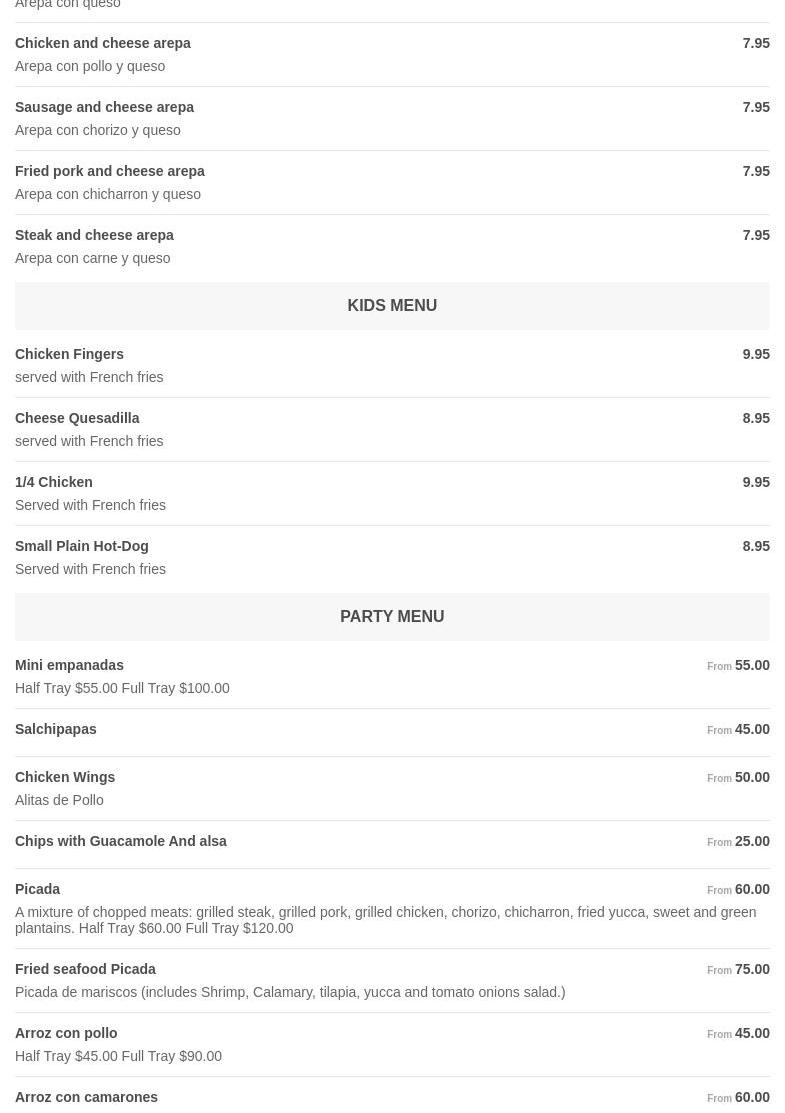The width and height of the screenshot is (785, 1113).
Task: Open the Arroz con pollo tray item
Action: (x=66, y=1034)
